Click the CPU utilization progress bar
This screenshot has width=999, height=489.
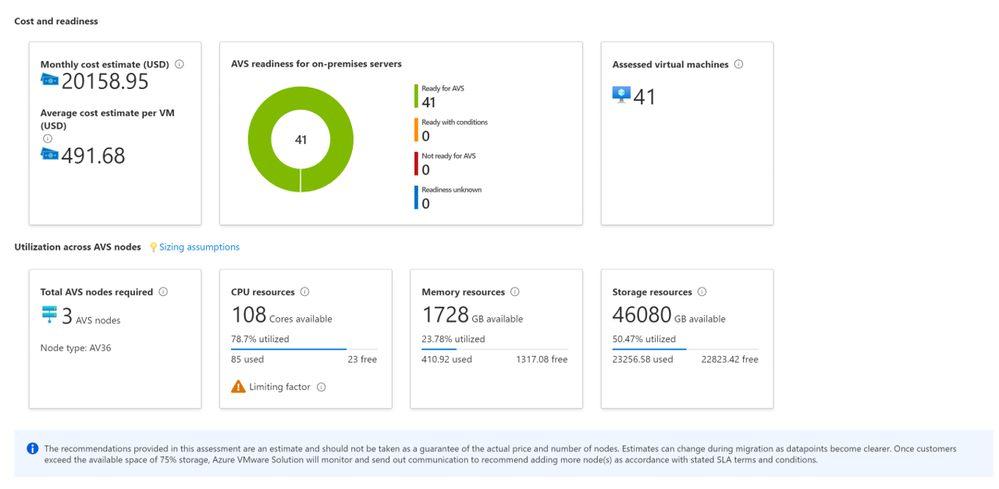point(304,349)
